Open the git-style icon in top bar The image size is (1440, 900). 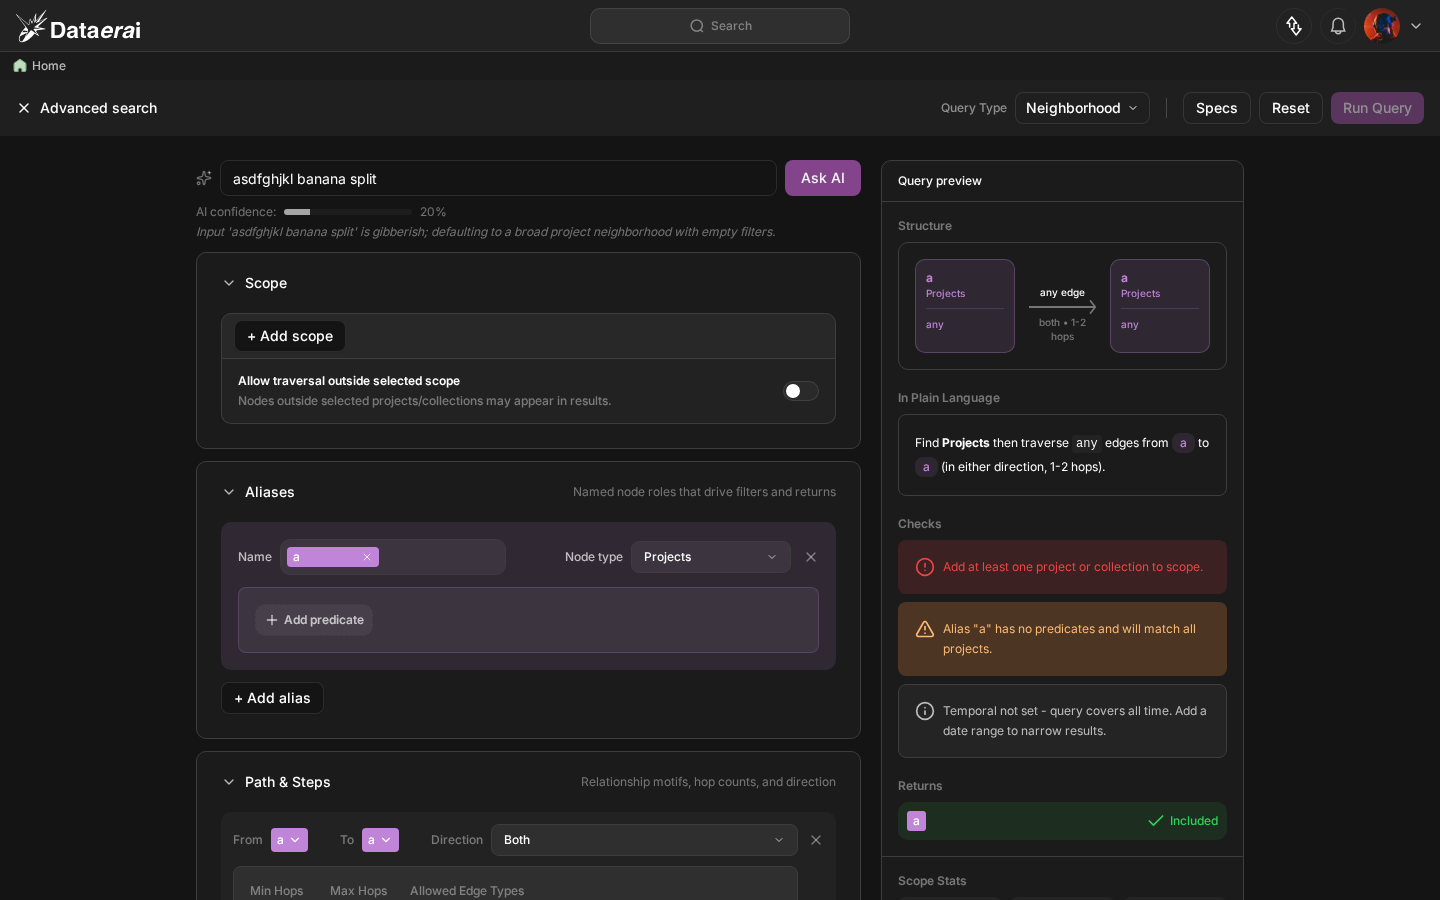pyautogui.click(x=1294, y=26)
